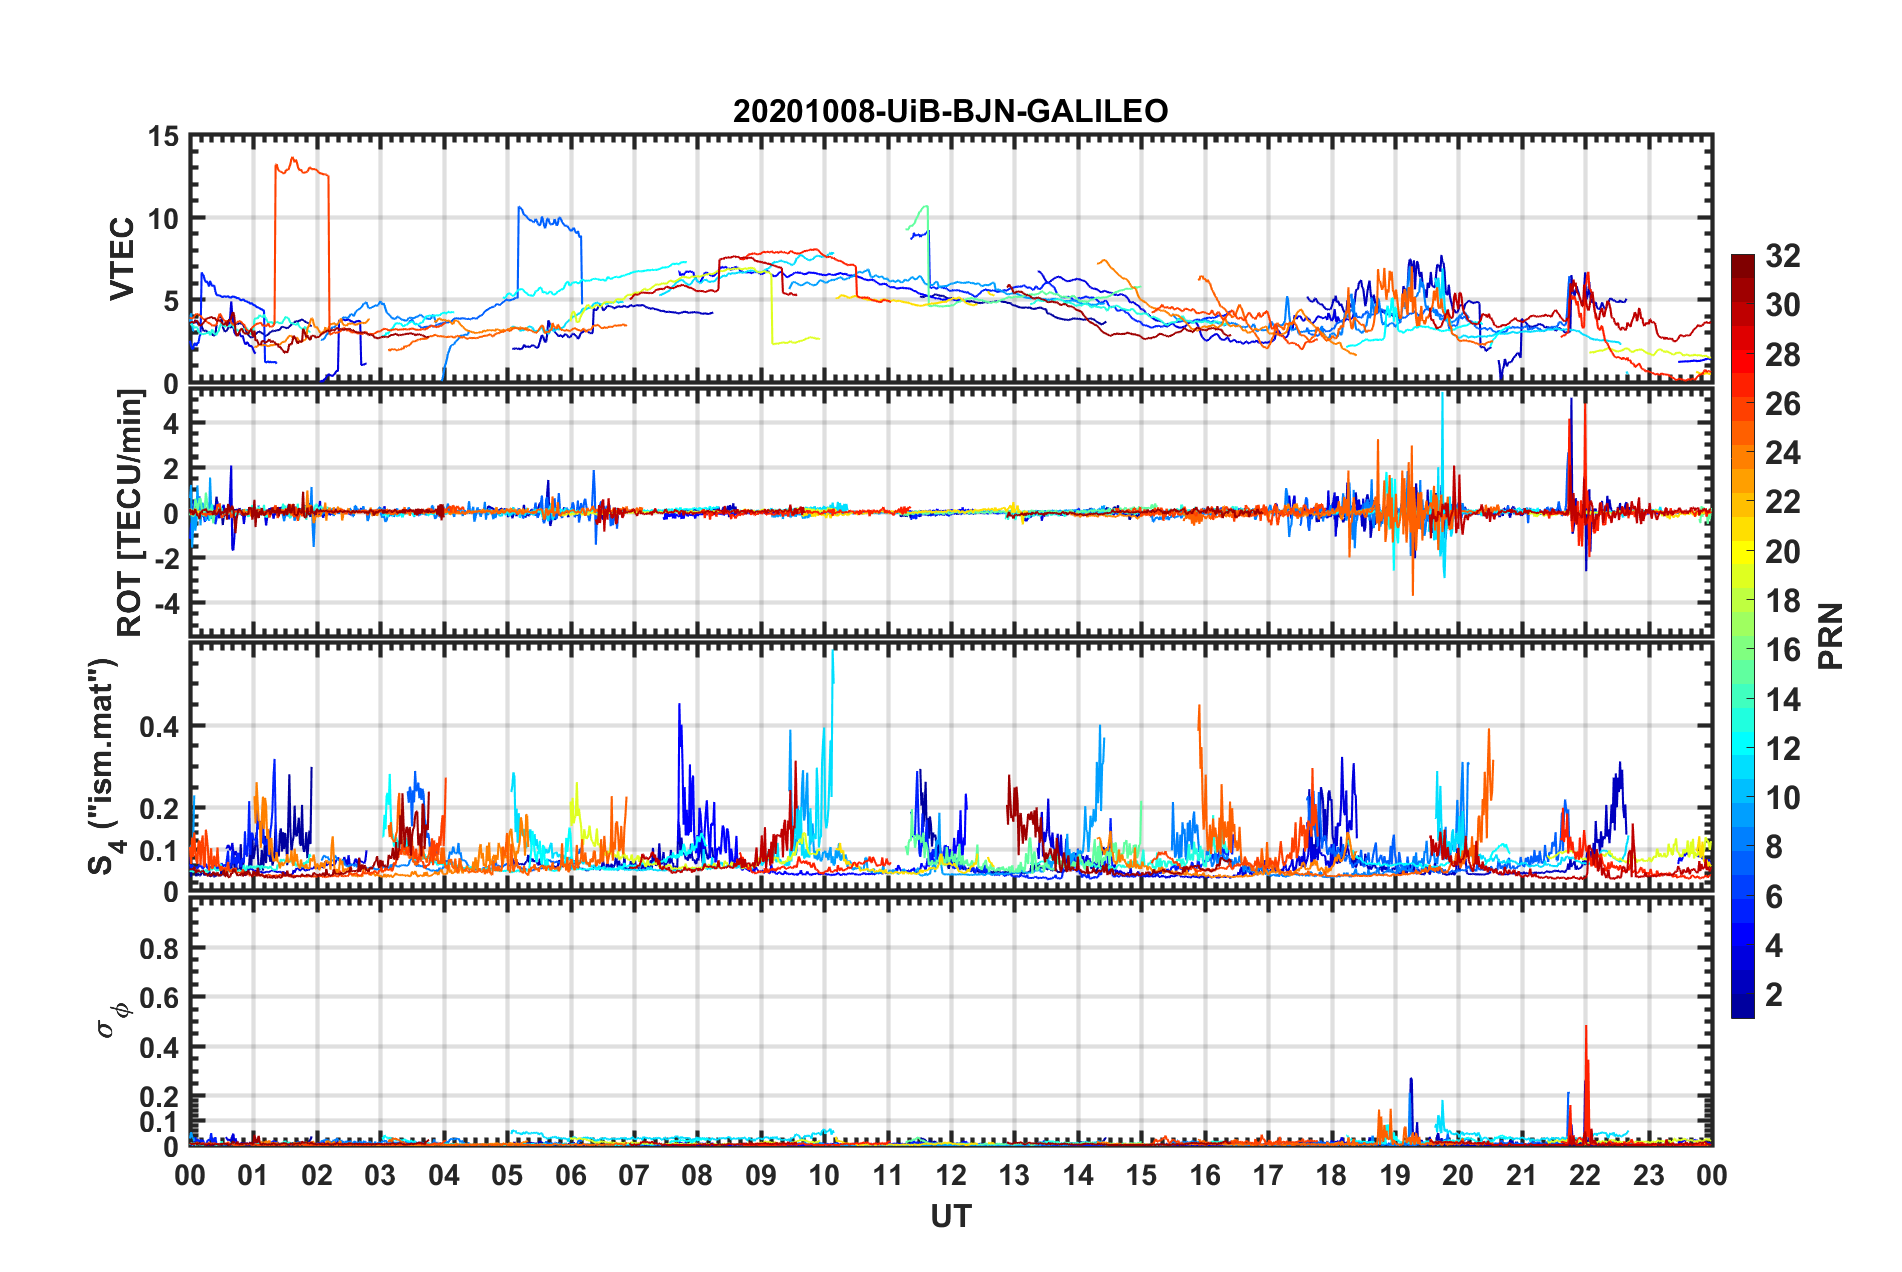Select the UT x-axis label
Viewport: 1902px width, 1272px height.
[x=950, y=1216]
